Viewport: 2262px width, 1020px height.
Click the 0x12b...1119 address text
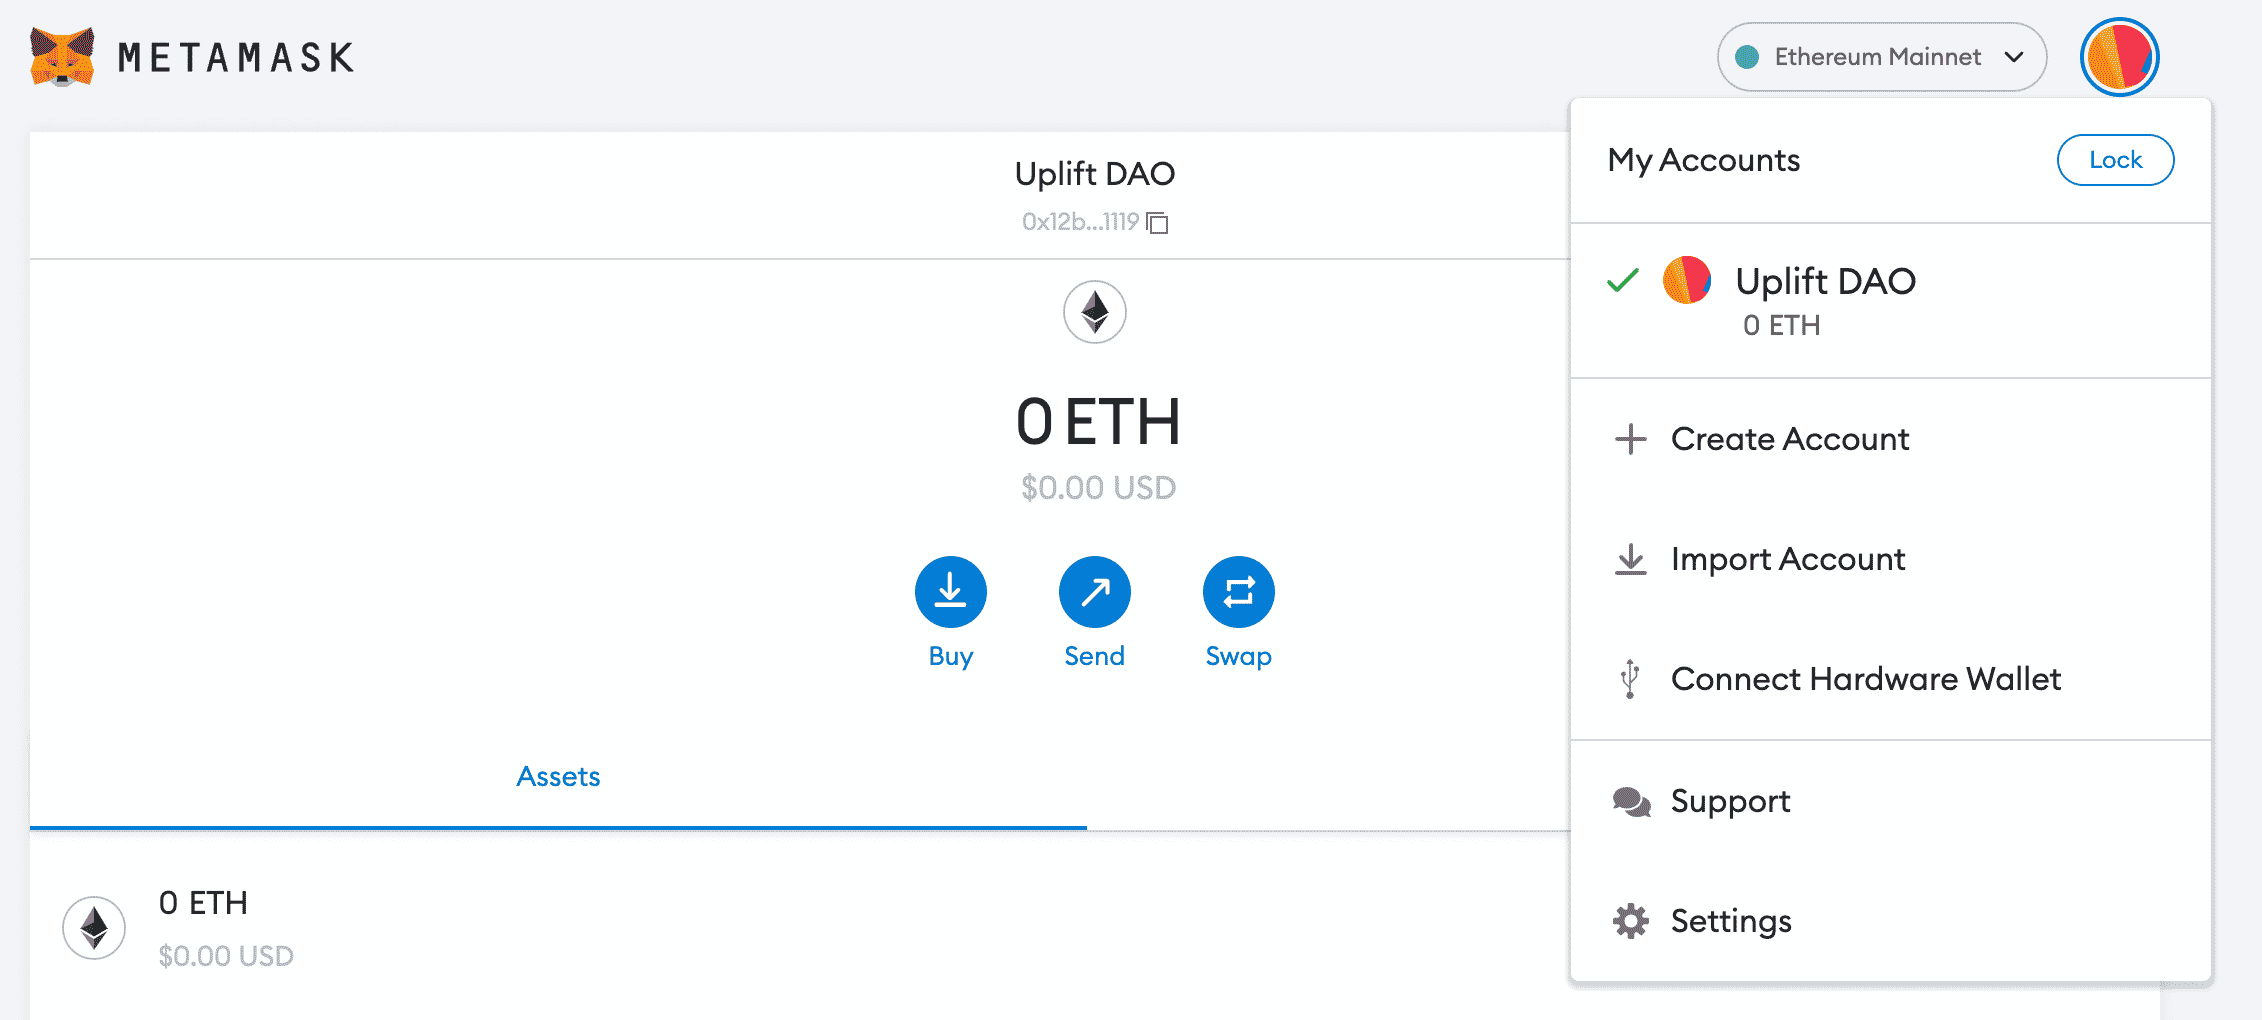click(x=1080, y=222)
